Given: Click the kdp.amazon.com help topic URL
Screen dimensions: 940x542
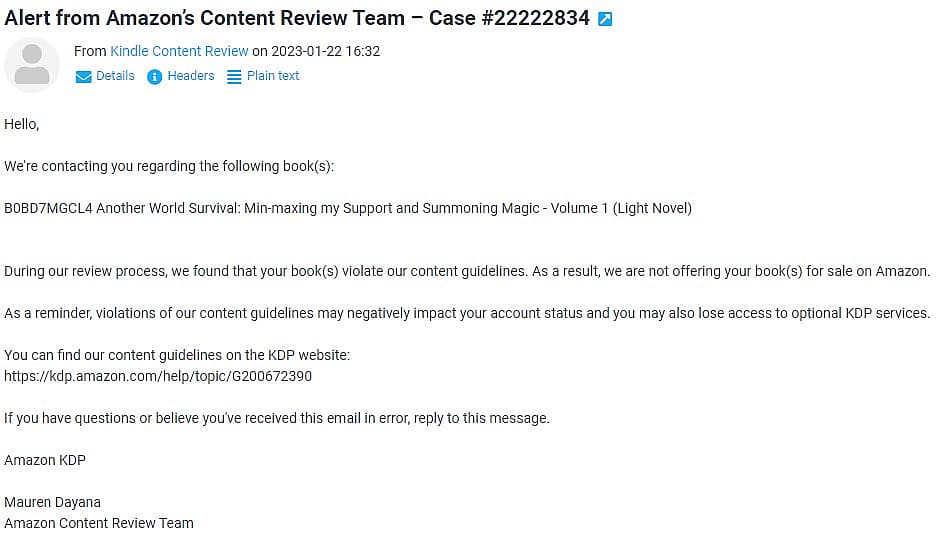Looking at the screenshot, I should pos(158,376).
